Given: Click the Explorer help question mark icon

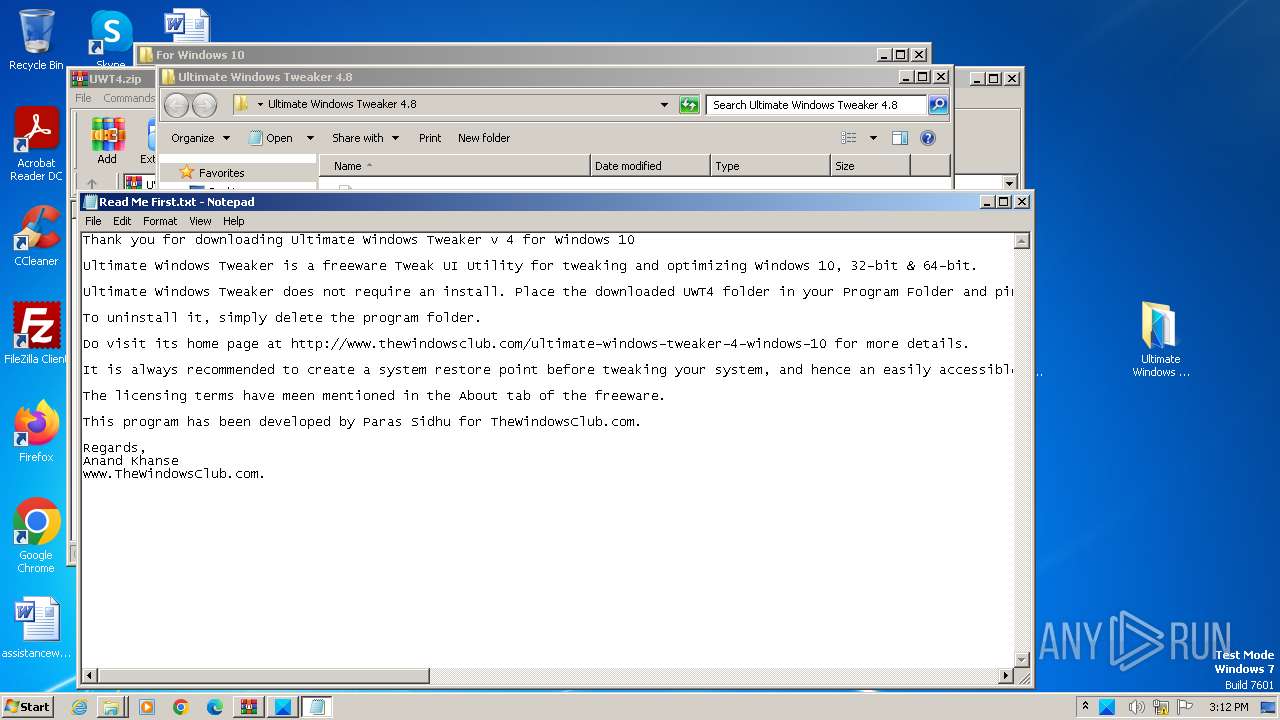Looking at the screenshot, I should pyautogui.click(x=927, y=138).
